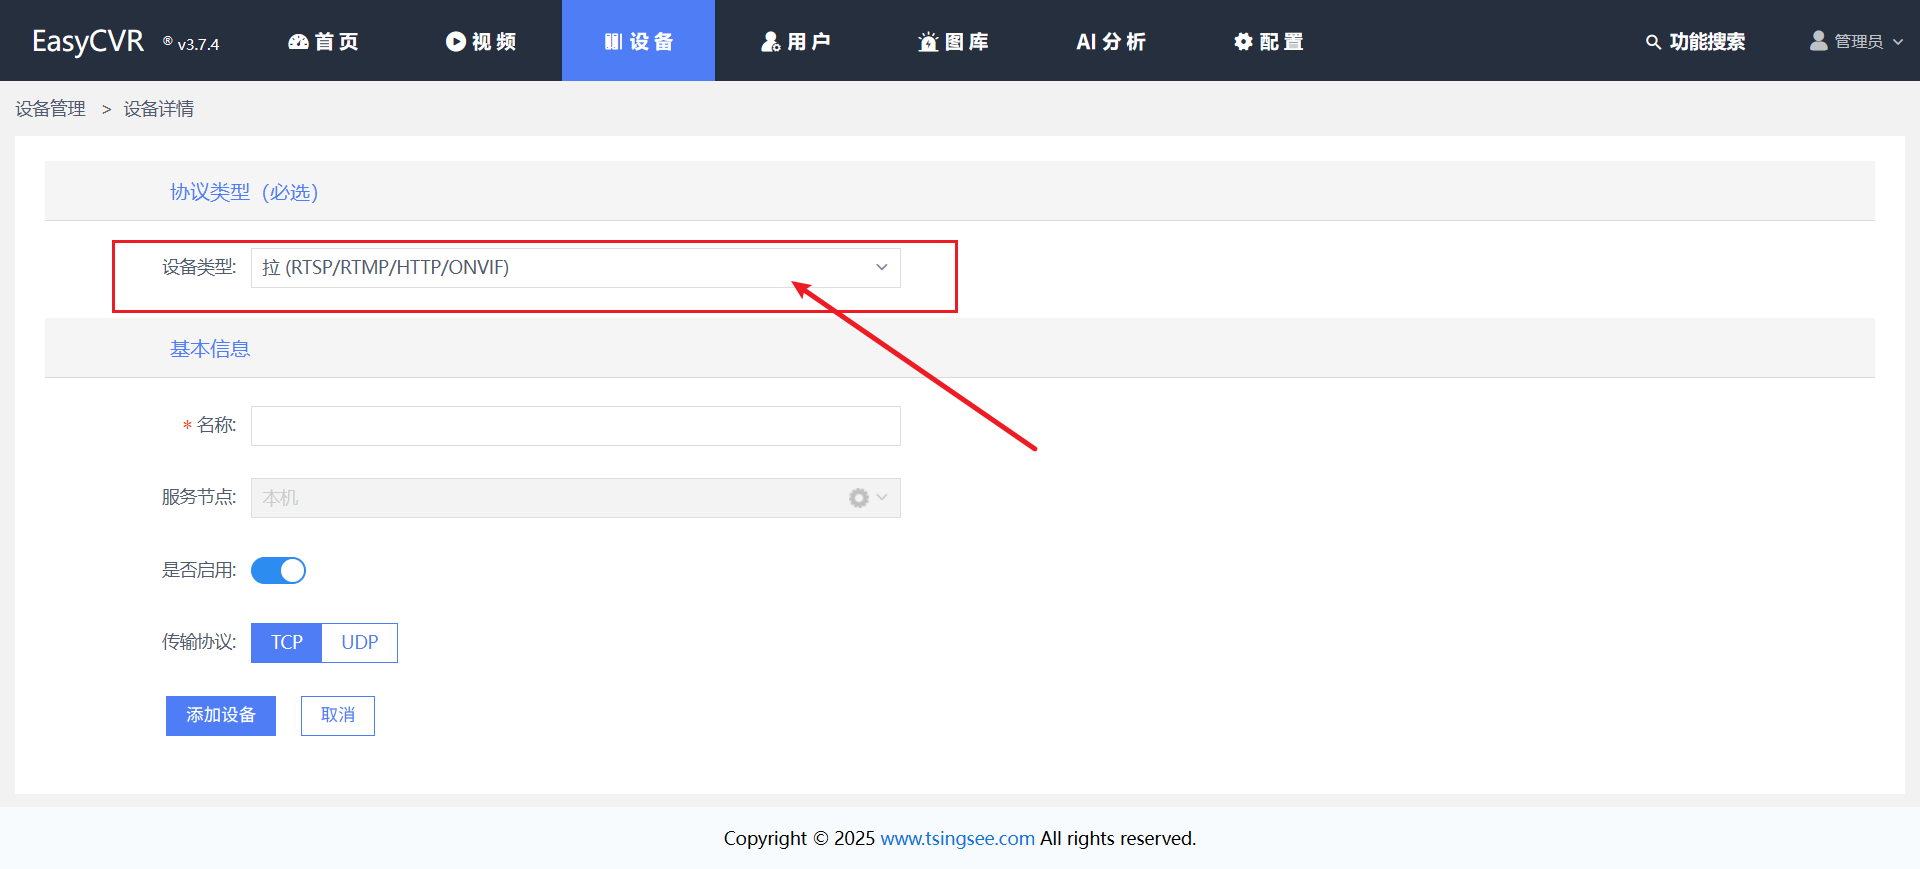1920x869 pixels.
Task: Open the 设备类型 dropdown
Action: pos(575,268)
